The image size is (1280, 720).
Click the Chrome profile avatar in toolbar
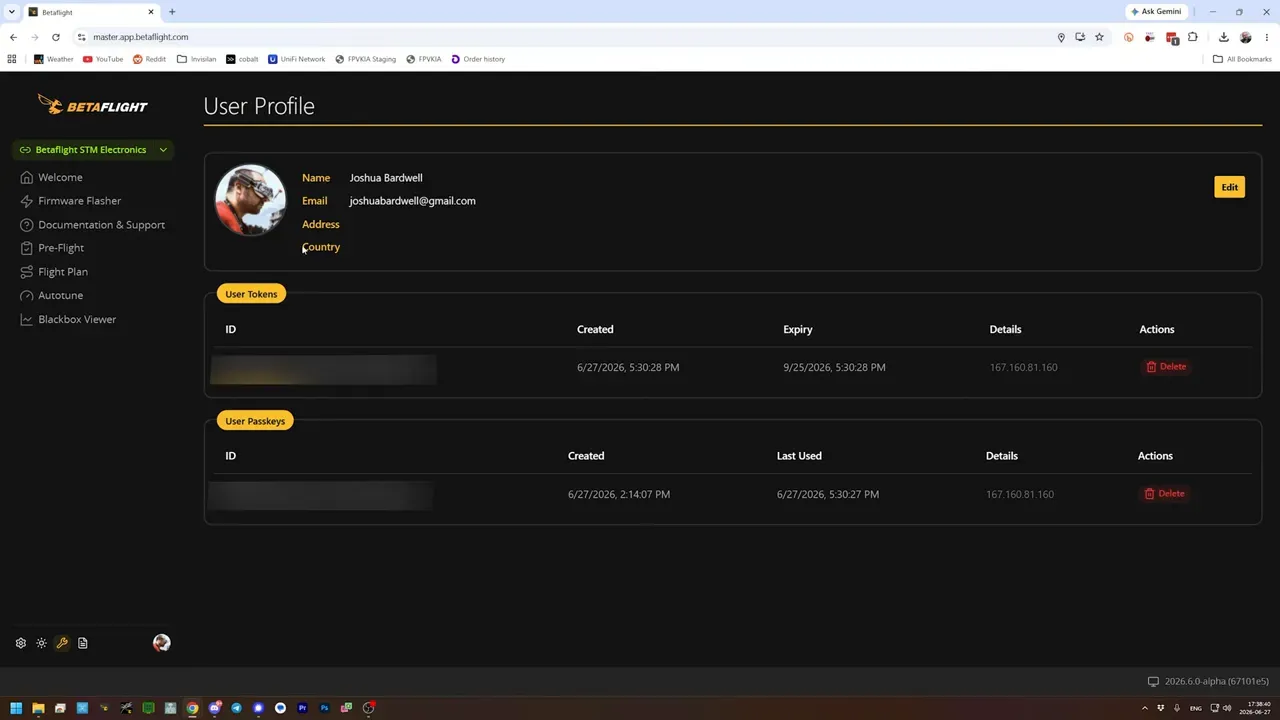1245,37
